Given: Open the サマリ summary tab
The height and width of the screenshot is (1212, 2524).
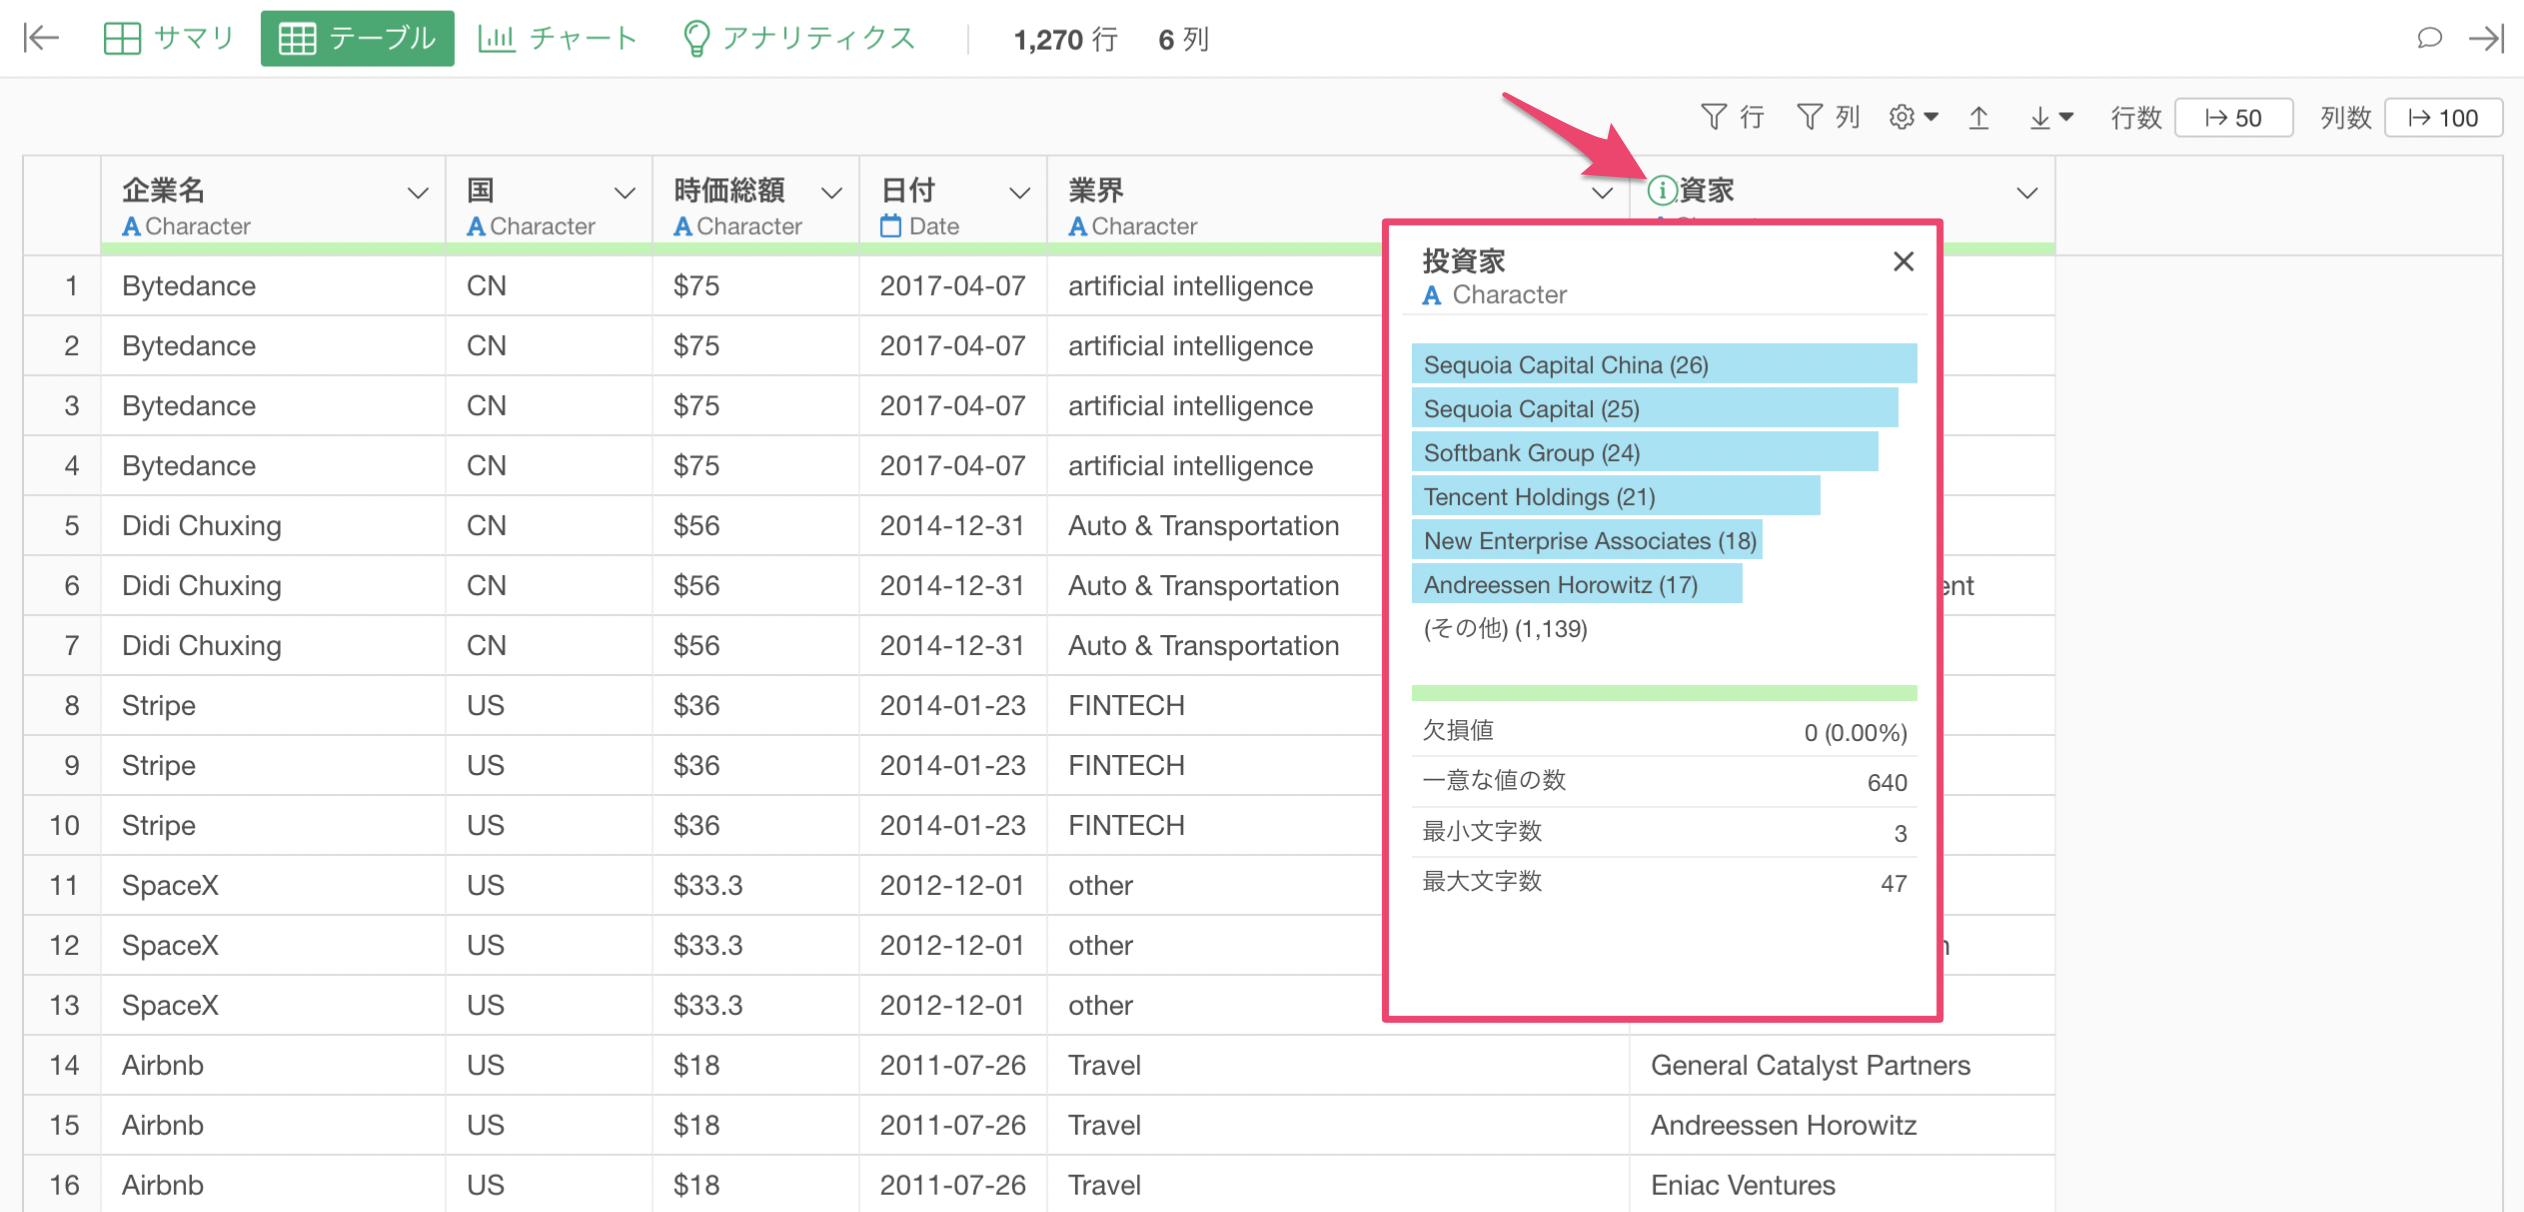Looking at the screenshot, I should [169, 38].
